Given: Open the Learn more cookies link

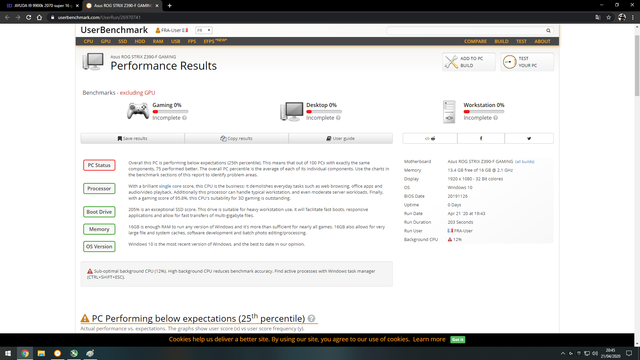Looking at the screenshot, I should (x=429, y=339).
